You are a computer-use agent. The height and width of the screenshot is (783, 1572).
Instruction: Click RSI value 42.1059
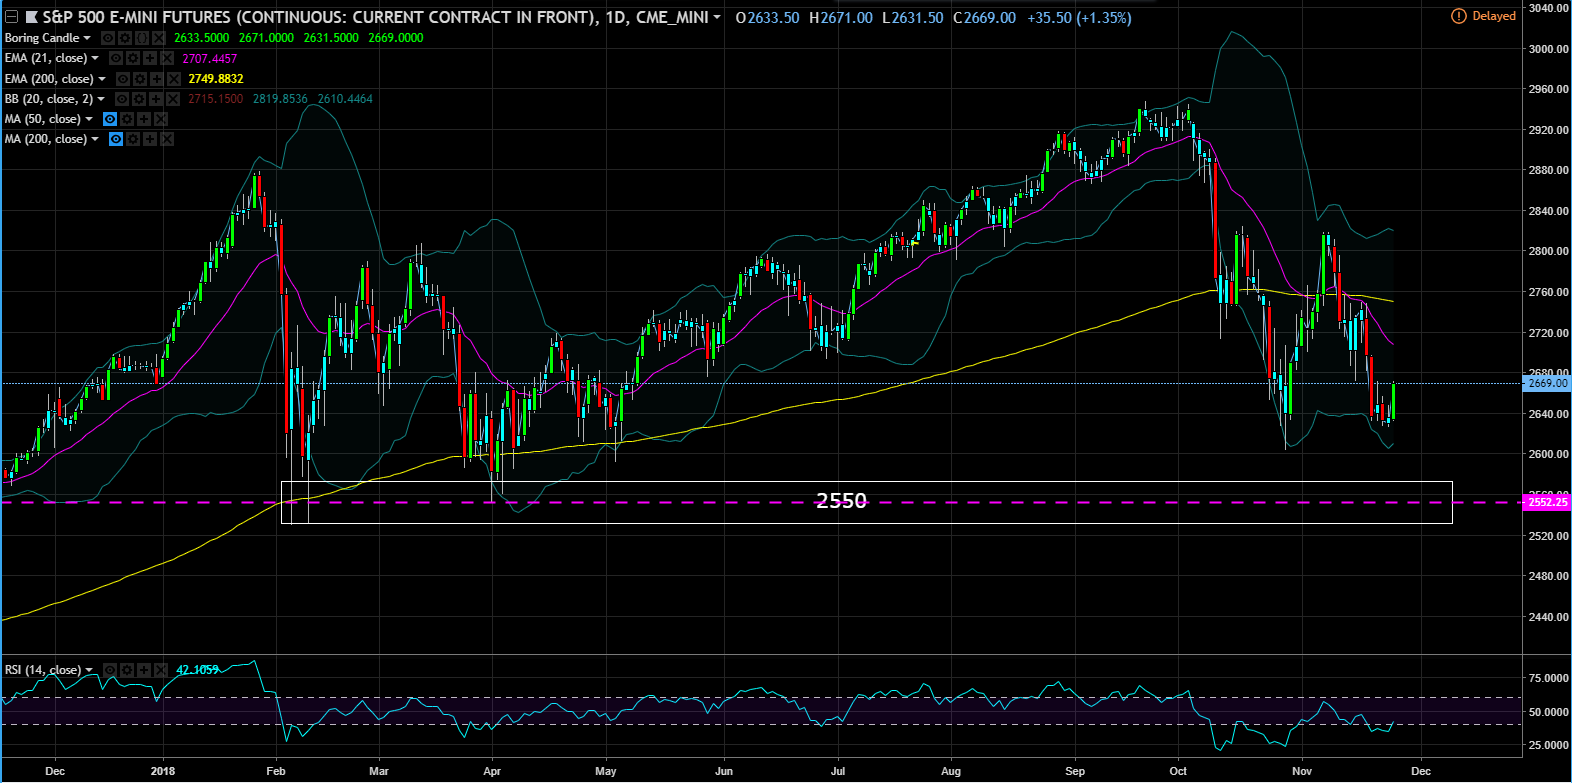coord(197,670)
